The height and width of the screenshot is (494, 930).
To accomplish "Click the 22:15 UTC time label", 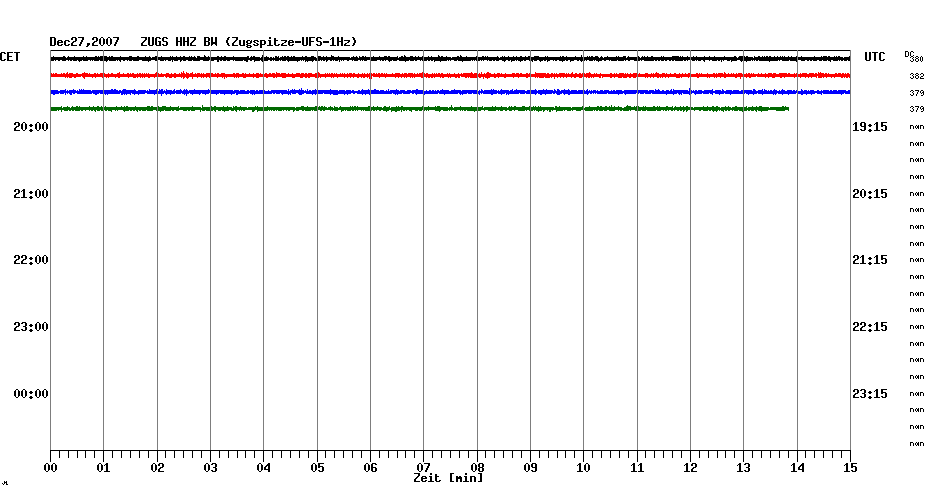I will point(870,327).
